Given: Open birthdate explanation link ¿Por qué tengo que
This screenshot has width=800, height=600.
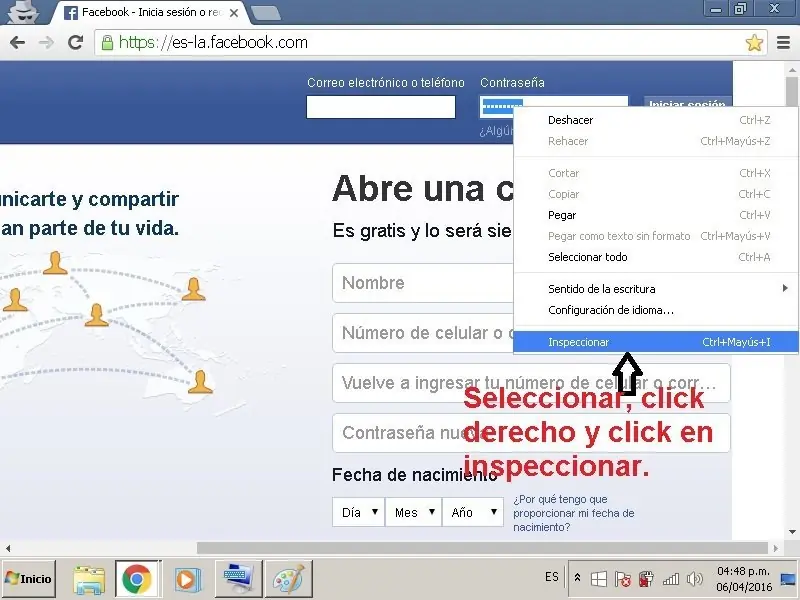Looking at the screenshot, I should click(x=573, y=513).
